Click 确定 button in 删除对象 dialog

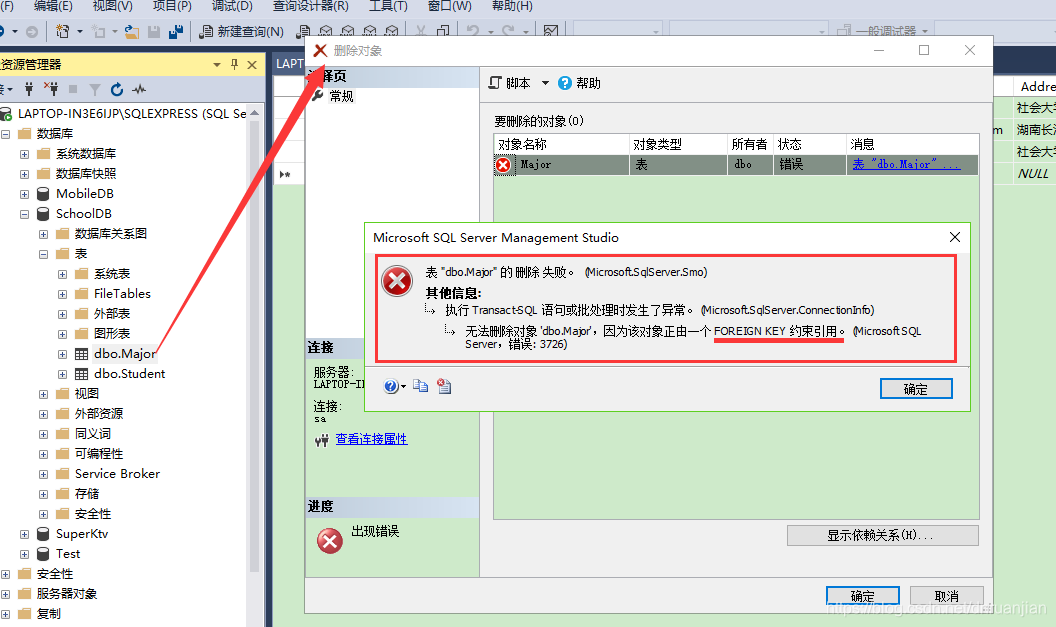tap(863, 596)
